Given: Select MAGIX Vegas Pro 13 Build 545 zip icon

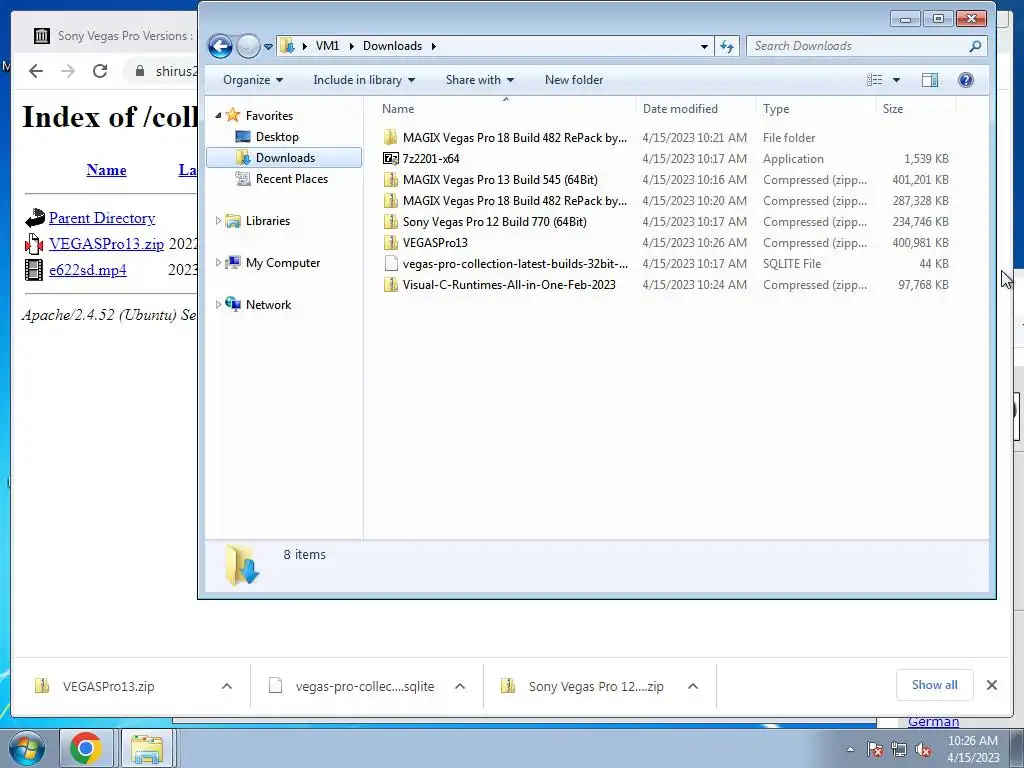Looking at the screenshot, I should pos(391,180).
